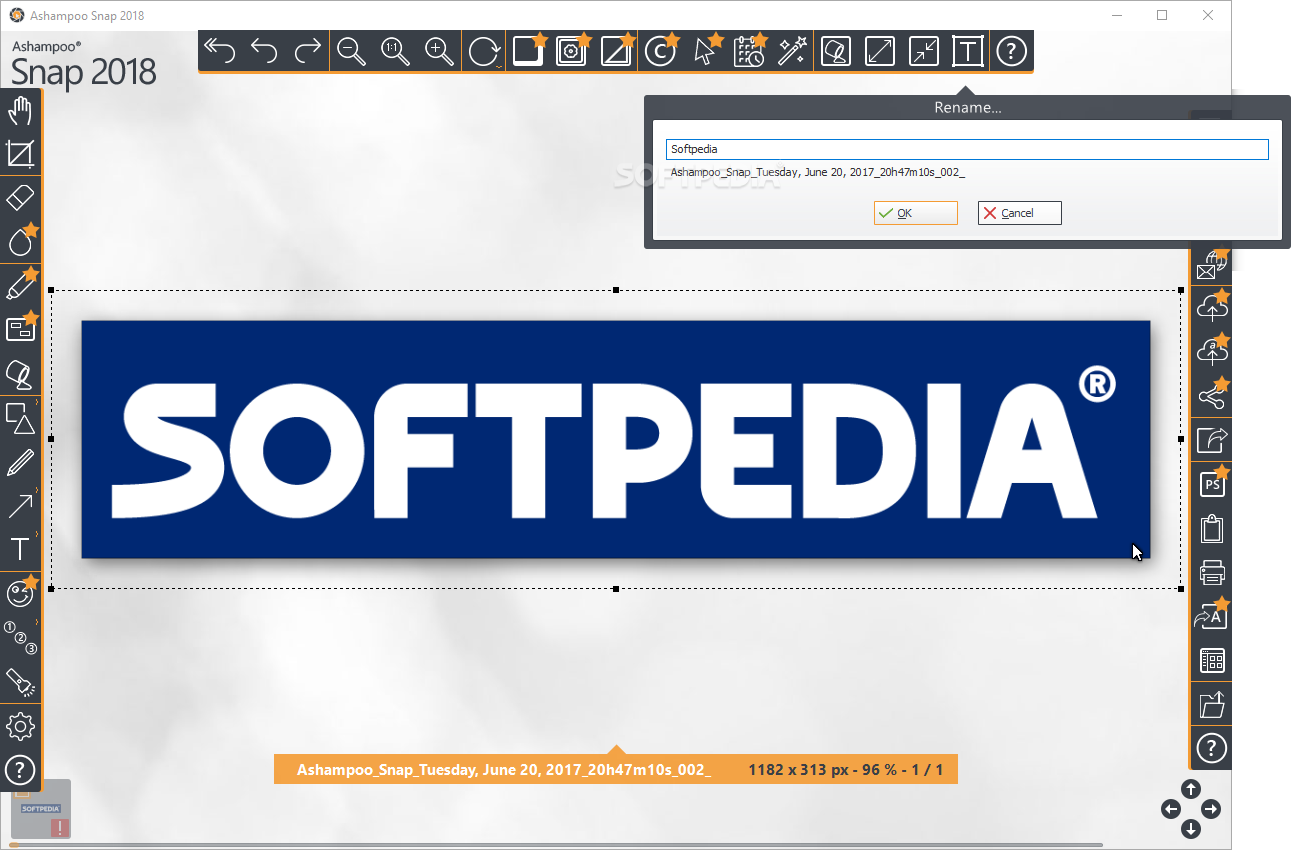Click the magic wand auto-effects icon

point(792,50)
